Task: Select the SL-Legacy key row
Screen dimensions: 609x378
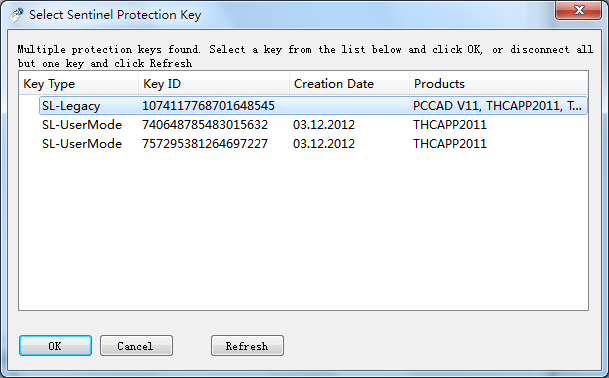Action: click(x=313, y=106)
